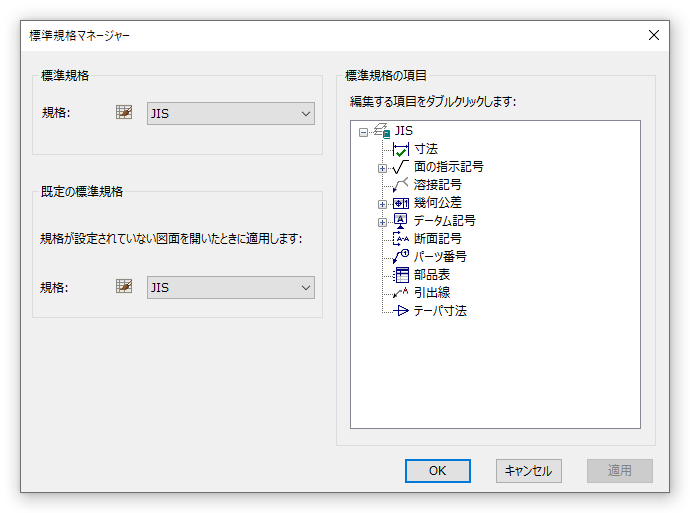This screenshot has height=513, width=690.
Task: Click the 規格が設定されていない図面 description text
Action: [171, 238]
